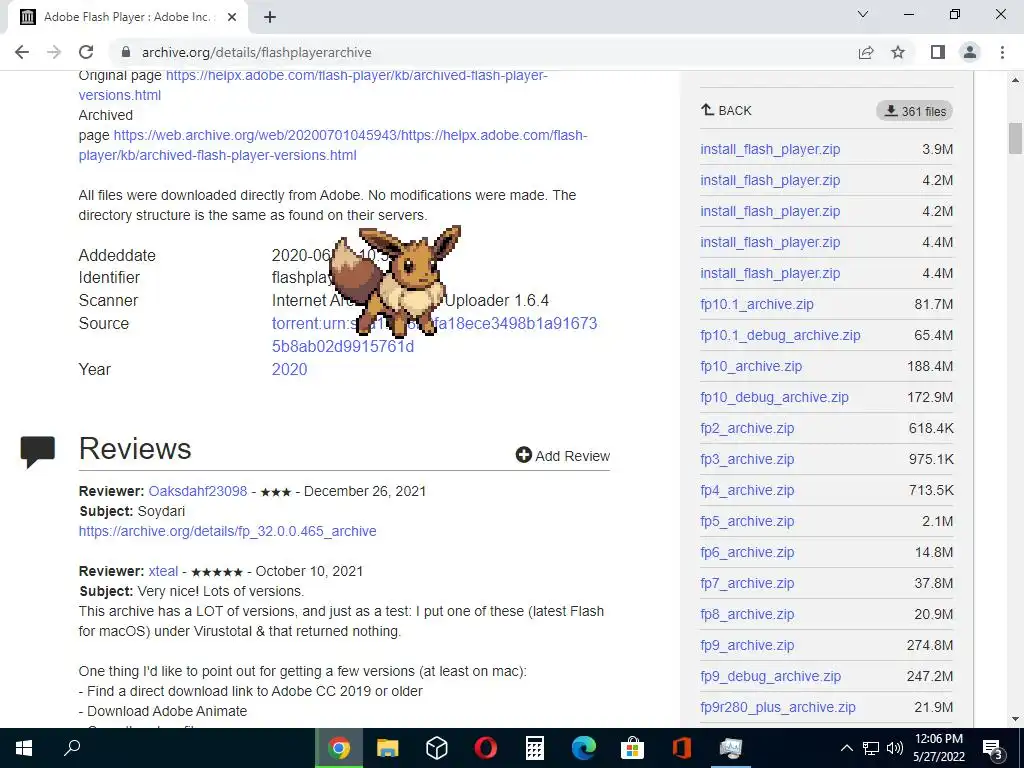This screenshot has height=768, width=1024.
Task: Download fp10.1_debug_archive.zip
Action: pyautogui.click(x=780, y=335)
